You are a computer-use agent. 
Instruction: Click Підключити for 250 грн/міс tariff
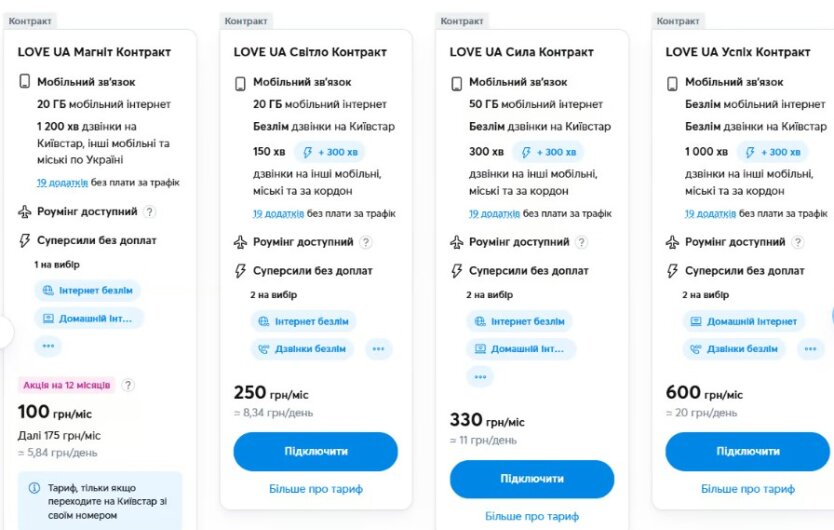[316, 451]
